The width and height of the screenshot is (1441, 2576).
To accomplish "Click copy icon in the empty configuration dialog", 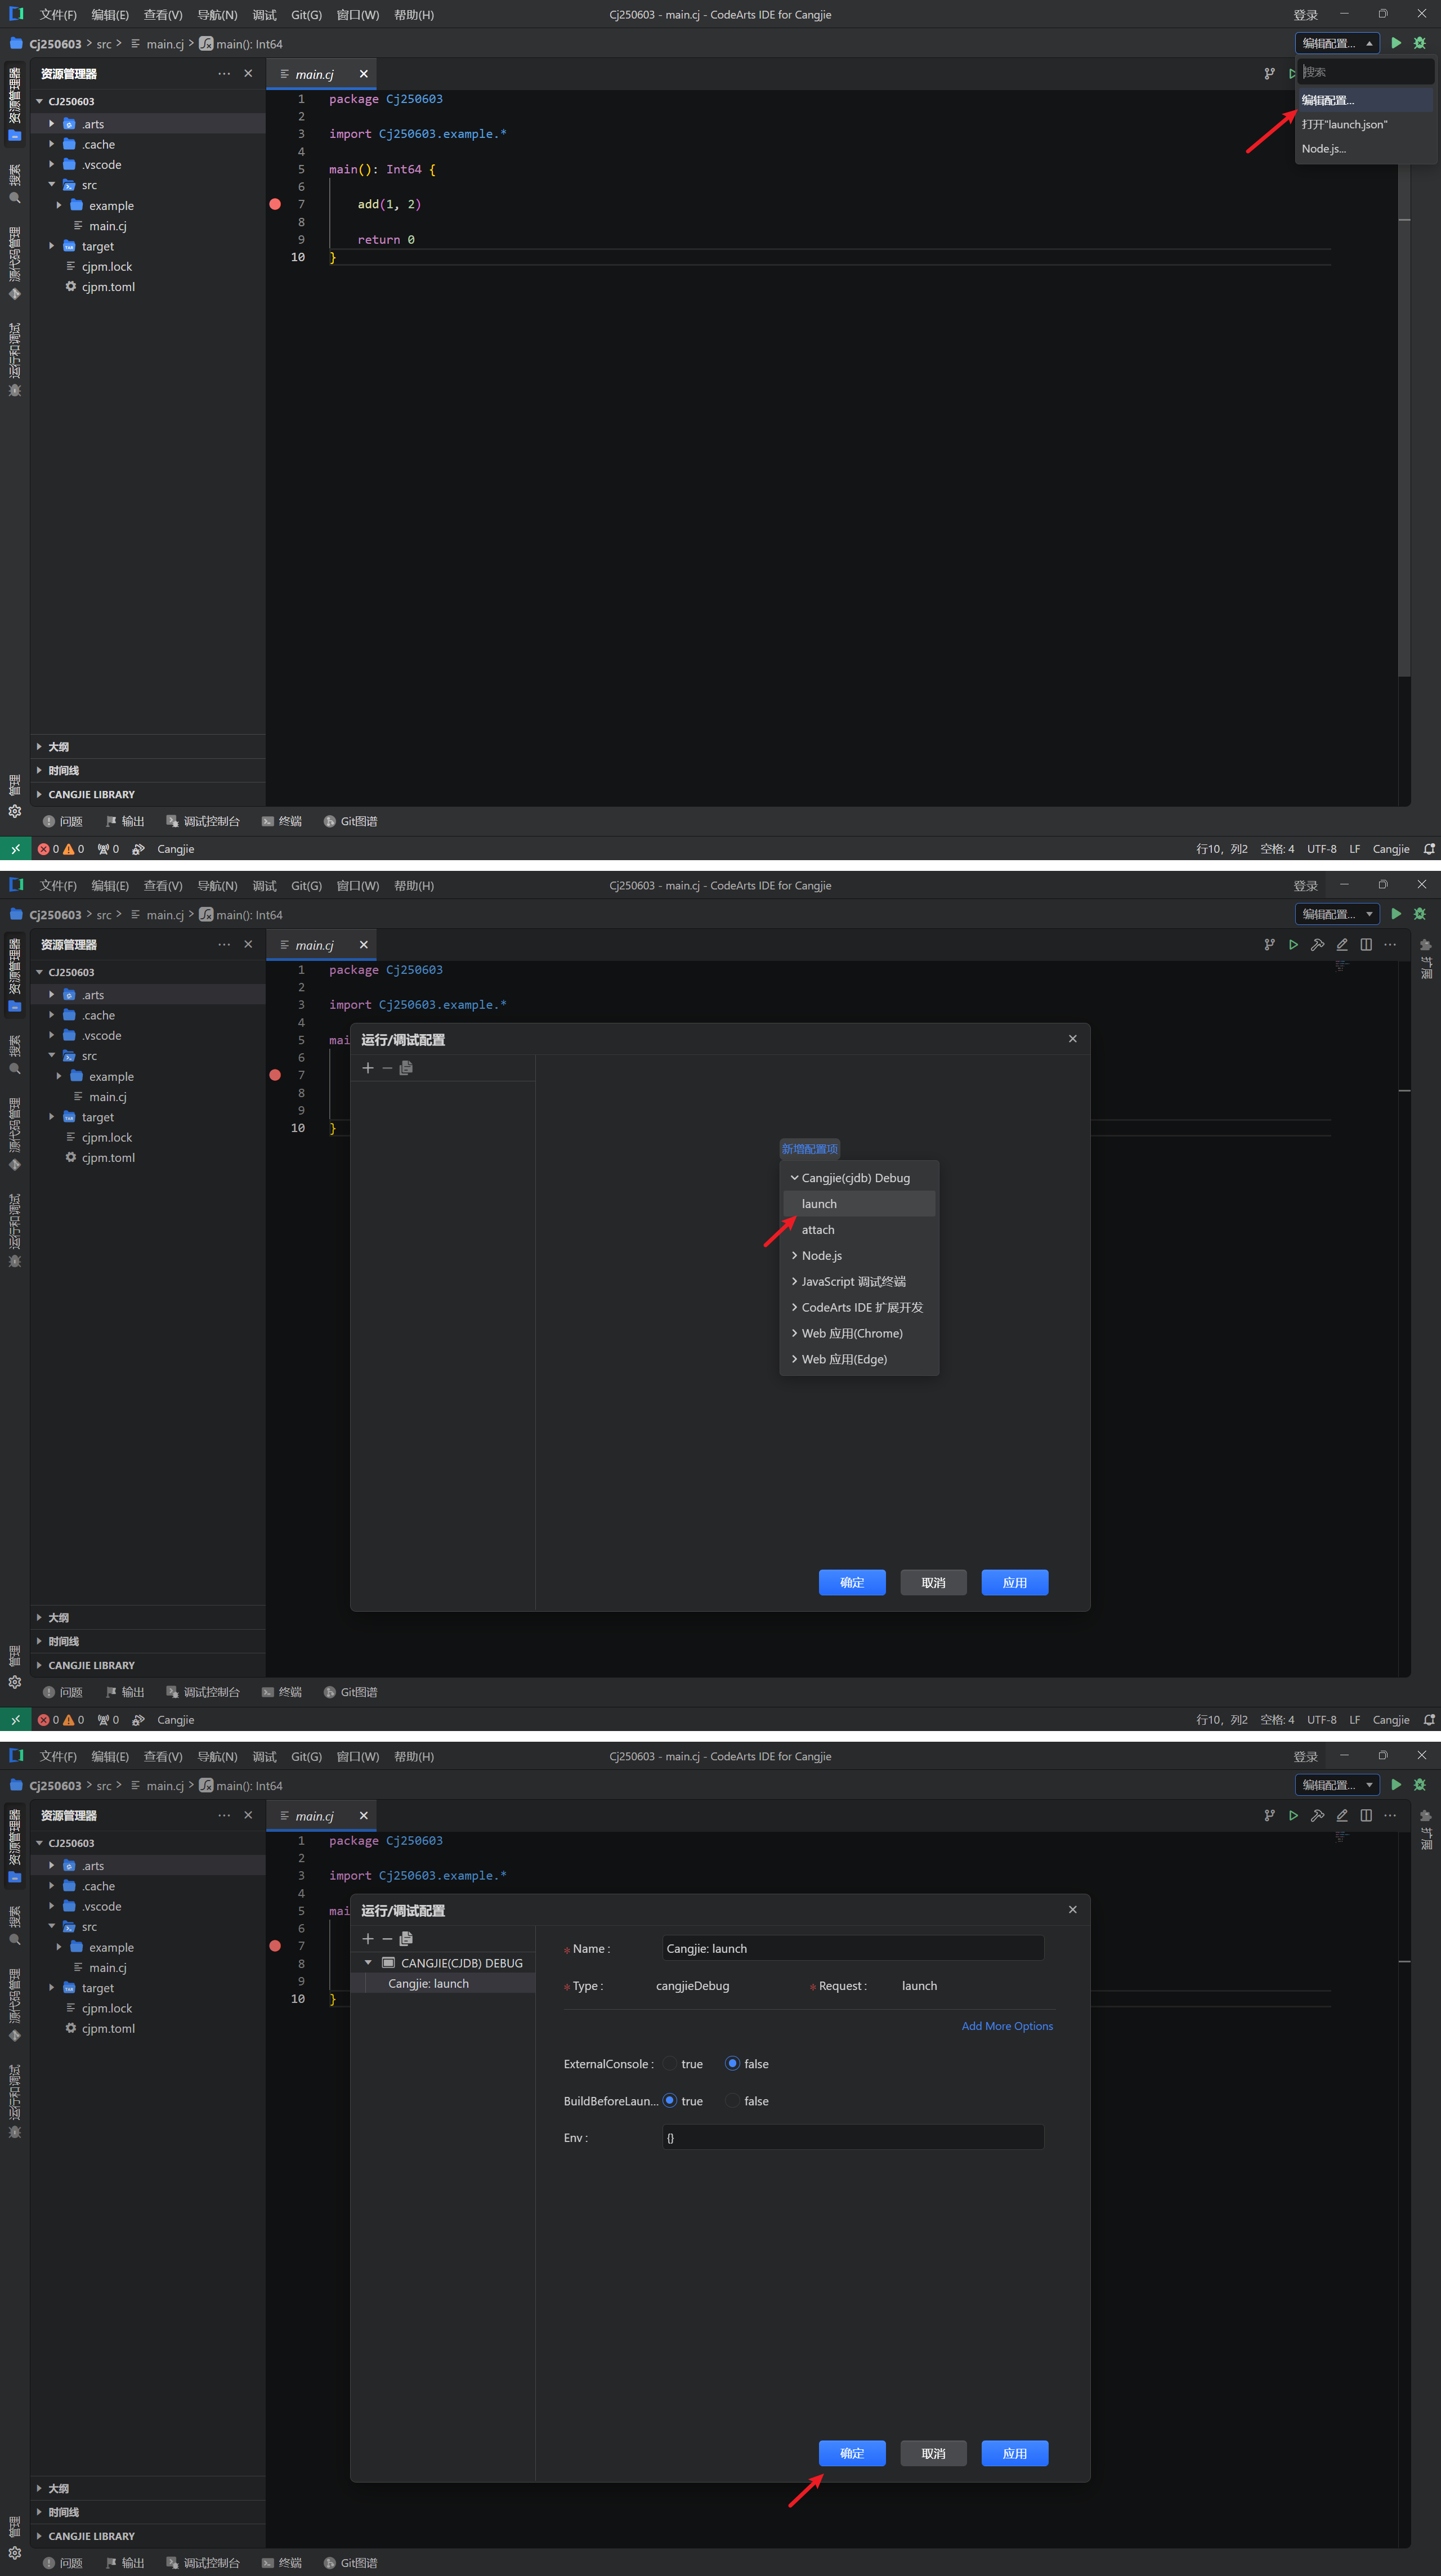I will pyautogui.click(x=406, y=1068).
